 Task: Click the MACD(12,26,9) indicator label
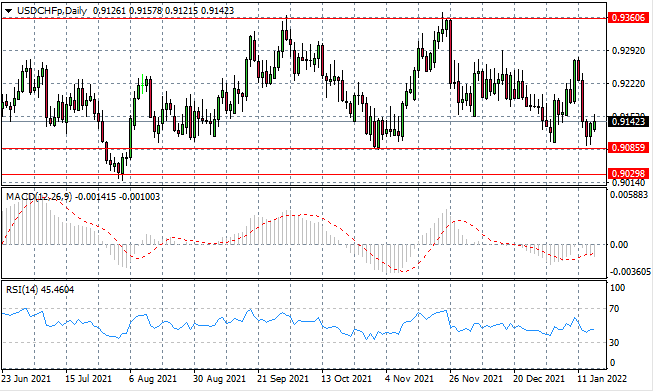39,197
